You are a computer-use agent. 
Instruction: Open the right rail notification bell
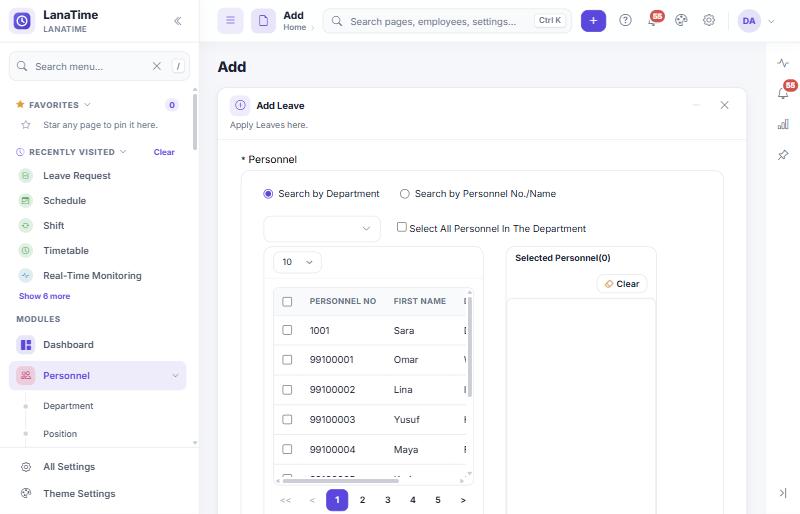pos(783,93)
